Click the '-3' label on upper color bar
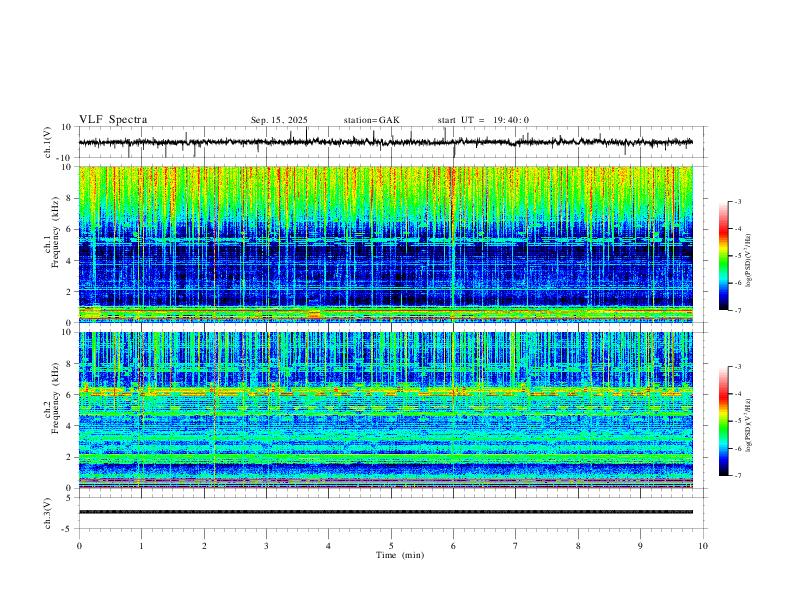 (x=738, y=201)
